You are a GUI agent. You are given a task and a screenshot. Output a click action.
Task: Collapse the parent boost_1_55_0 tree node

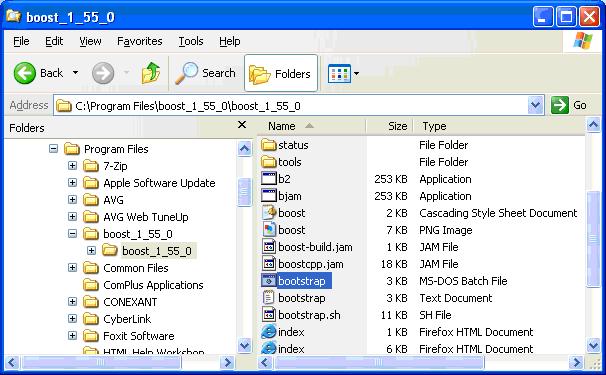click(72, 234)
